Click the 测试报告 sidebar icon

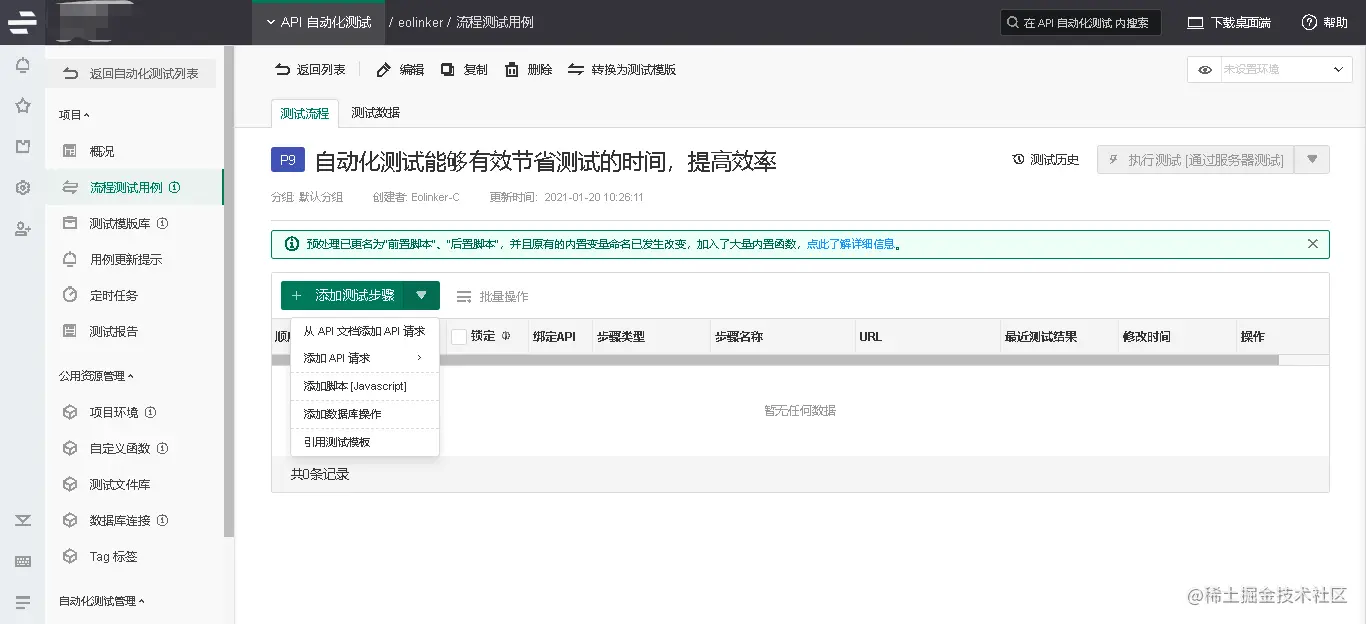[x=70, y=331]
